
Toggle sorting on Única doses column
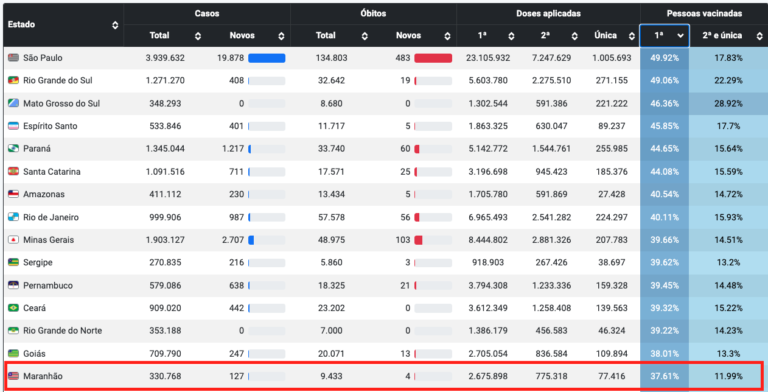click(x=632, y=36)
